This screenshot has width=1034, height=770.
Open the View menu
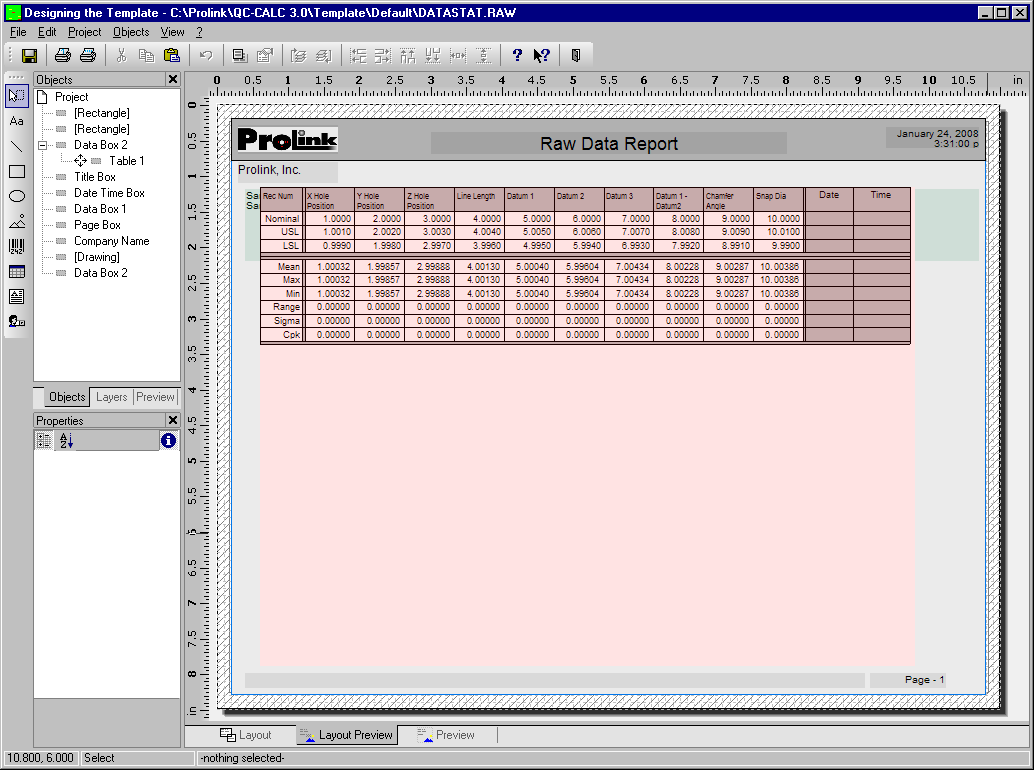[173, 32]
